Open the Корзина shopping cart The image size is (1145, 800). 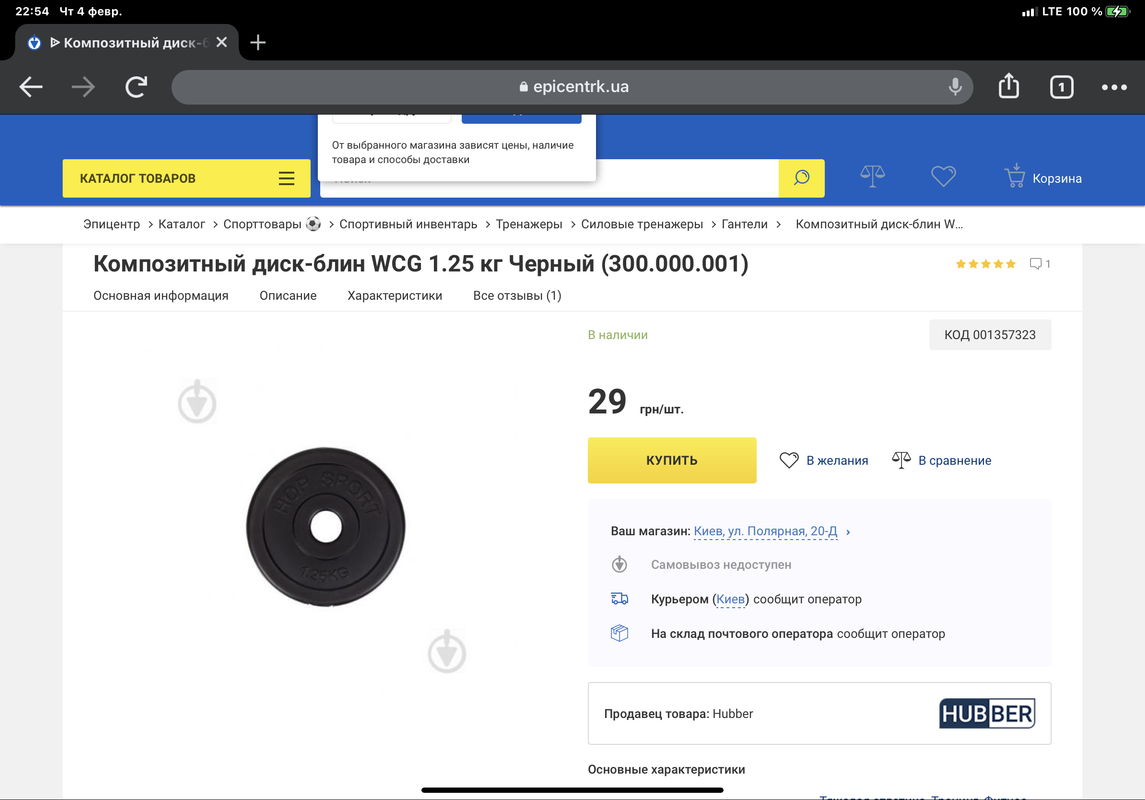1043,177
